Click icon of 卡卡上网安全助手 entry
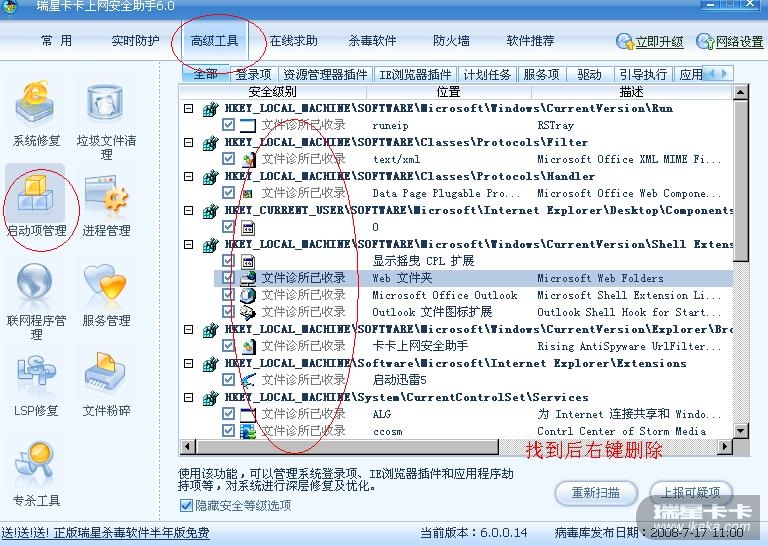Image resolution: width=768 pixels, height=546 pixels. click(248, 346)
